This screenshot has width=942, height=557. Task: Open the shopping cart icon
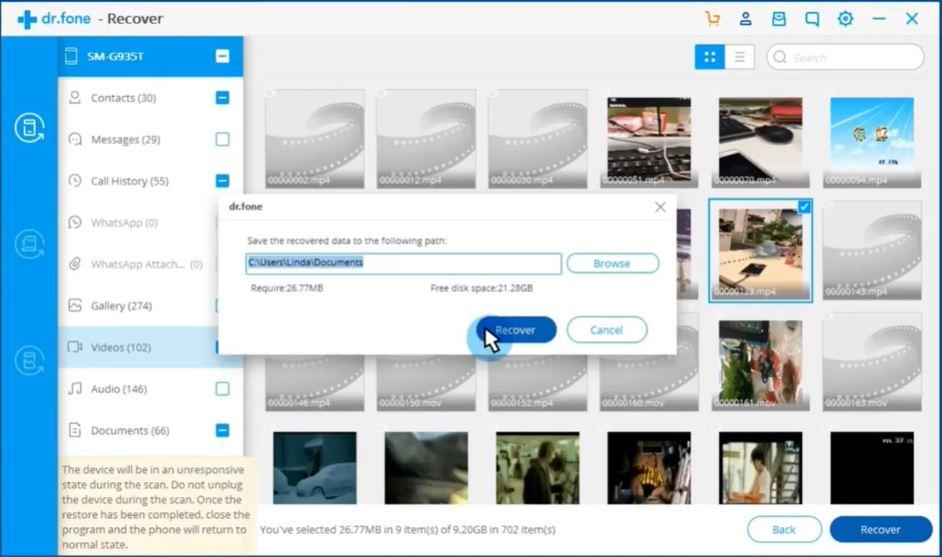click(x=713, y=19)
